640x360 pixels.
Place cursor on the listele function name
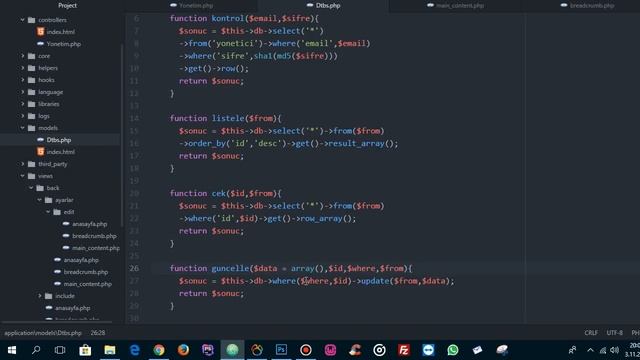click(x=228, y=118)
